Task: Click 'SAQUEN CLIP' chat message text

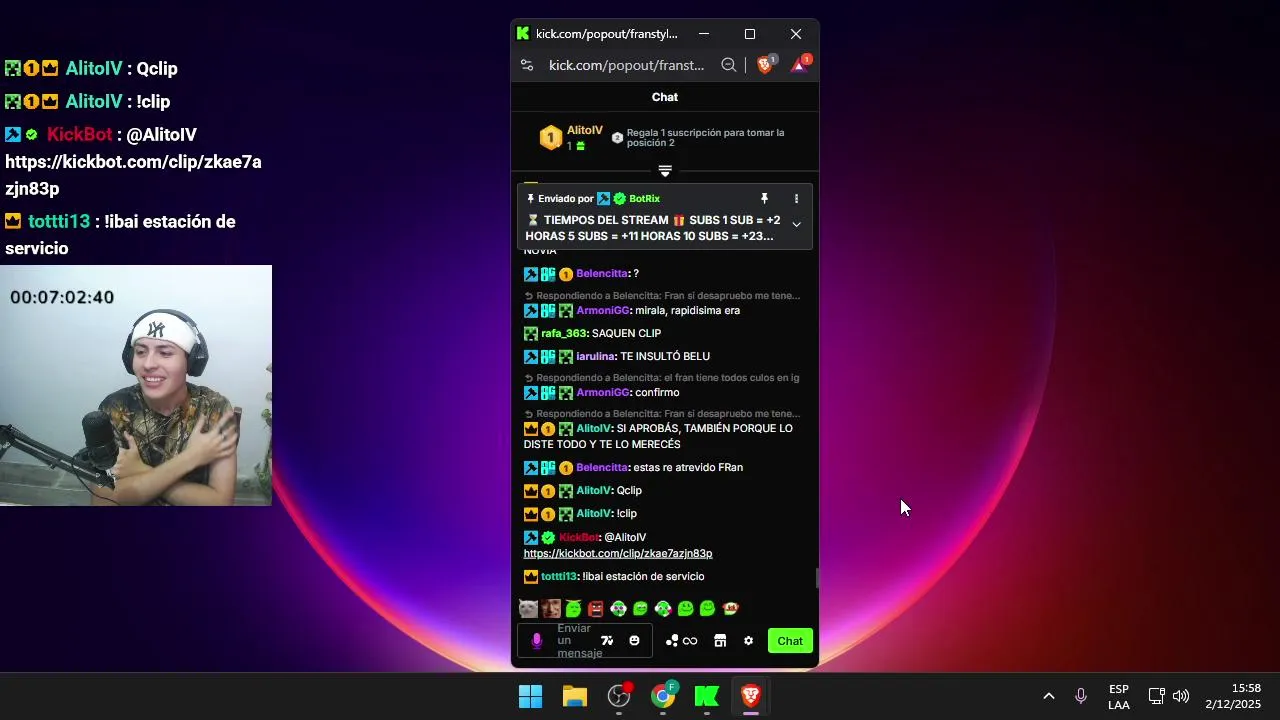Action: pyautogui.click(x=626, y=333)
